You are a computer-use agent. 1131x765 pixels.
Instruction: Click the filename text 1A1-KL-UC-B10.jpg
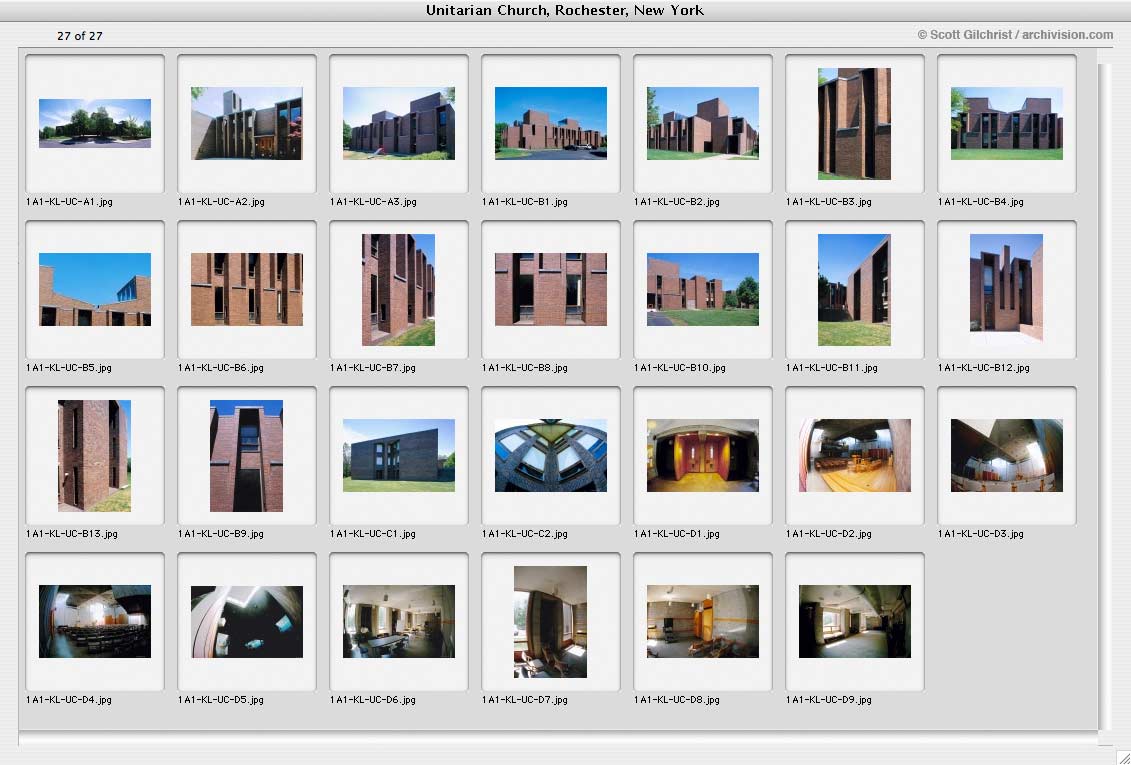pos(679,368)
